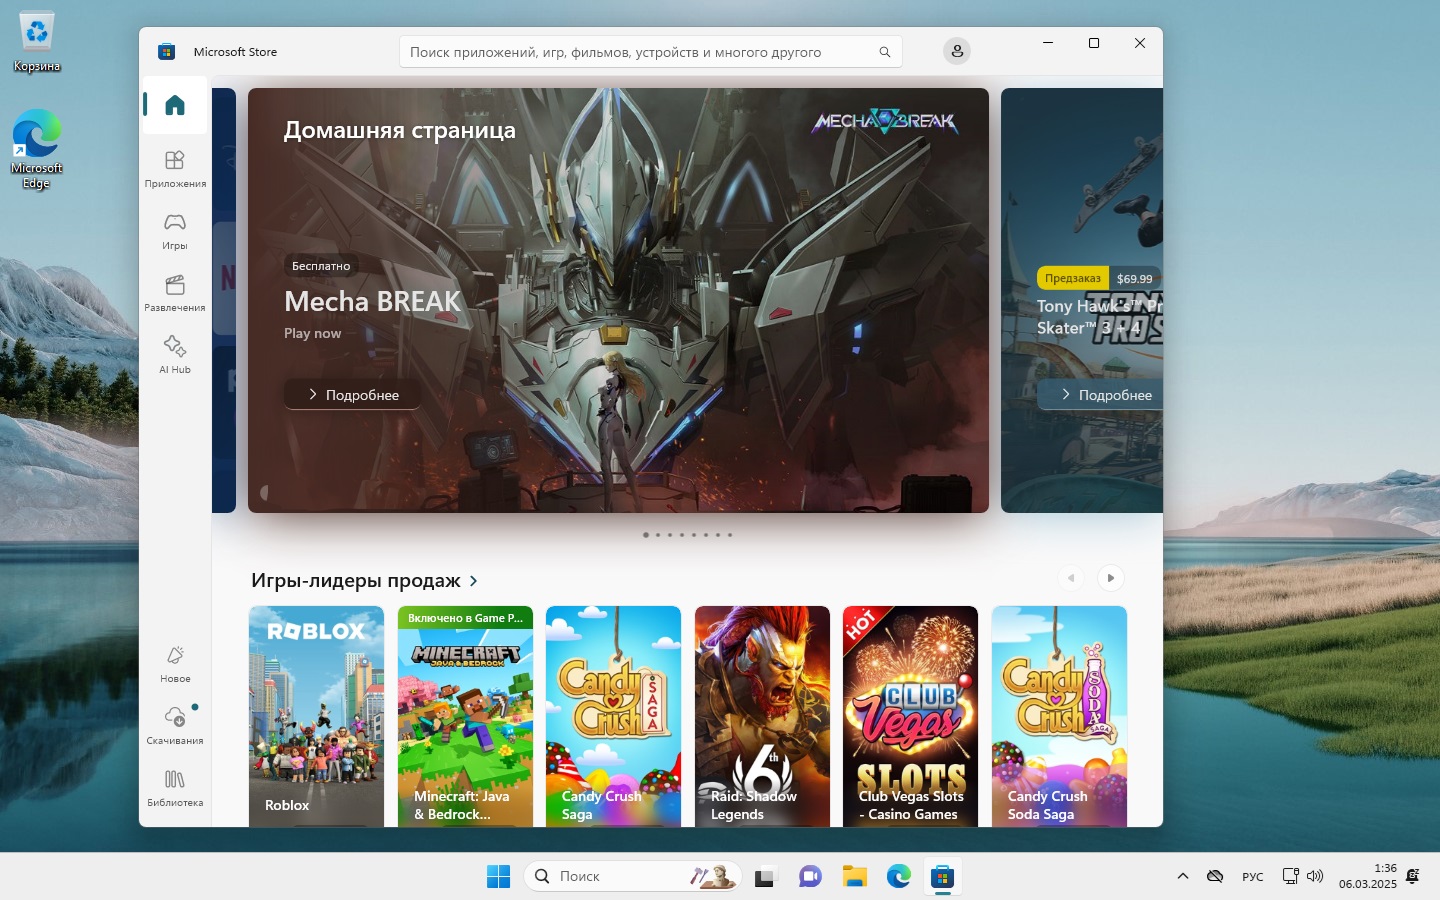The height and width of the screenshot is (900, 1440).
Task: Open Игры-лидеры продаж section heading
Action: [x=356, y=581]
